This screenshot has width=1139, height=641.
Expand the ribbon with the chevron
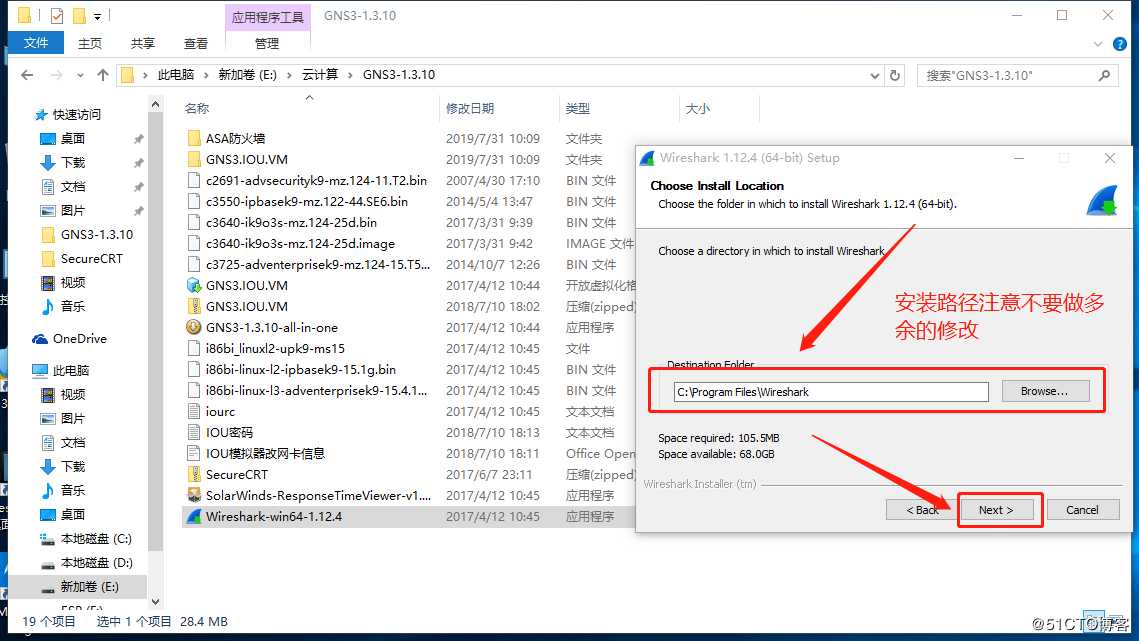click(1098, 44)
